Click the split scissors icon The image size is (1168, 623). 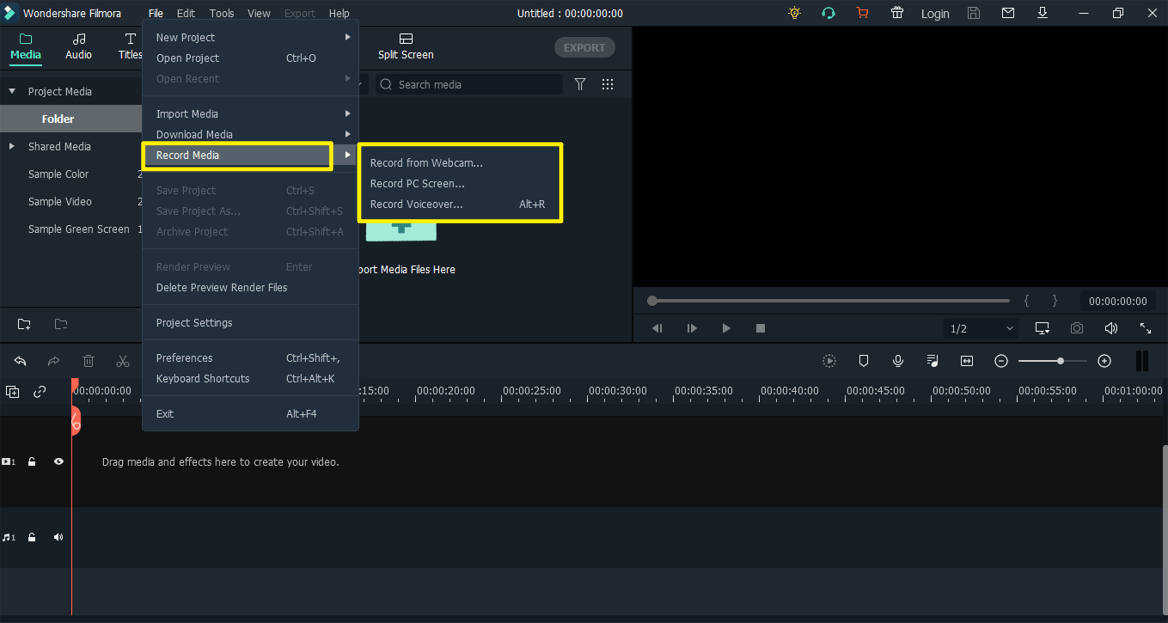point(123,361)
